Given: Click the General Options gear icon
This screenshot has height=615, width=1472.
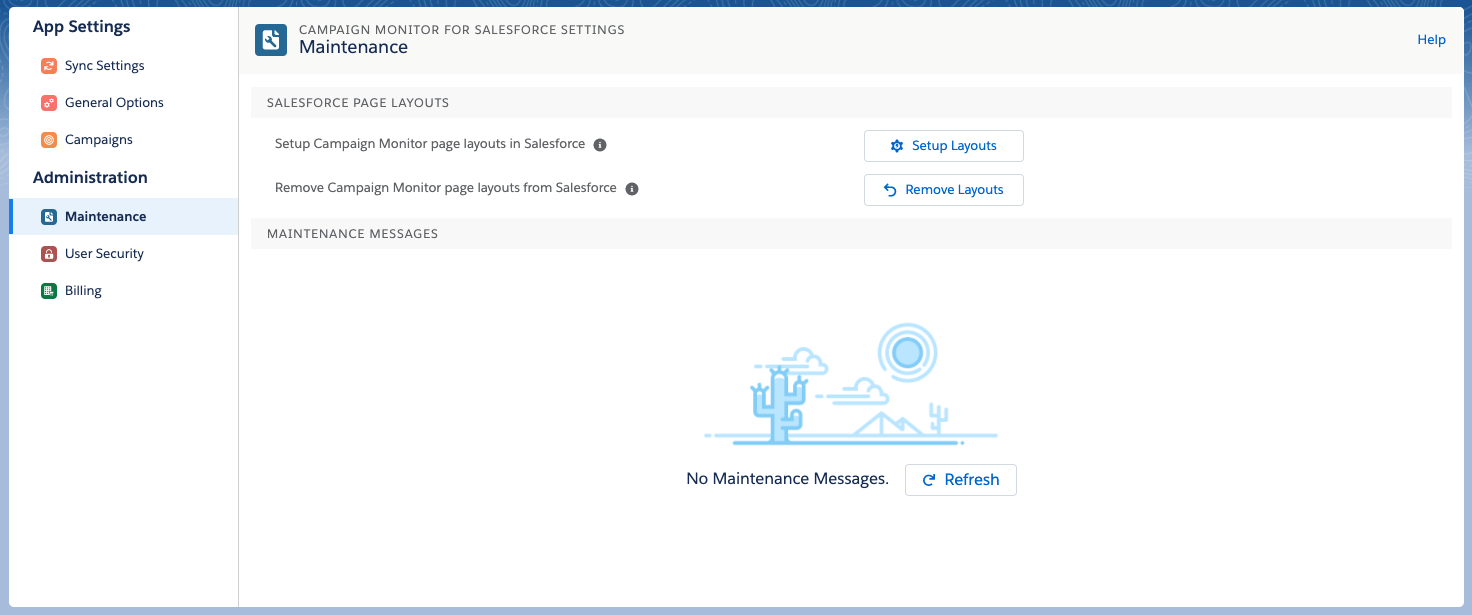Looking at the screenshot, I should (x=49, y=103).
